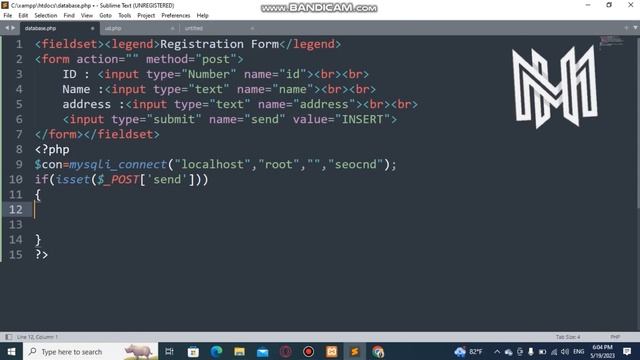Image resolution: width=640 pixels, height=360 pixels.
Task: Open the File menu
Action: (7, 16)
